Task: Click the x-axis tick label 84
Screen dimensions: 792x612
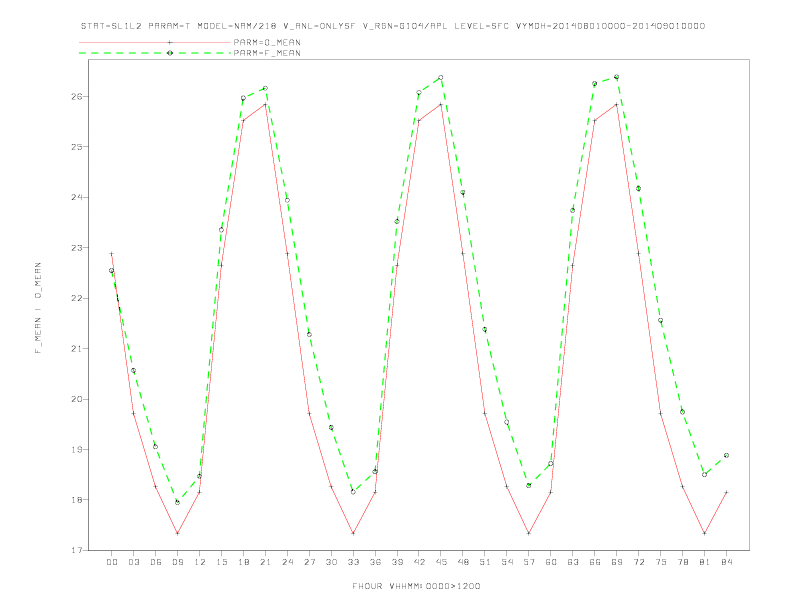Action: 726,562
